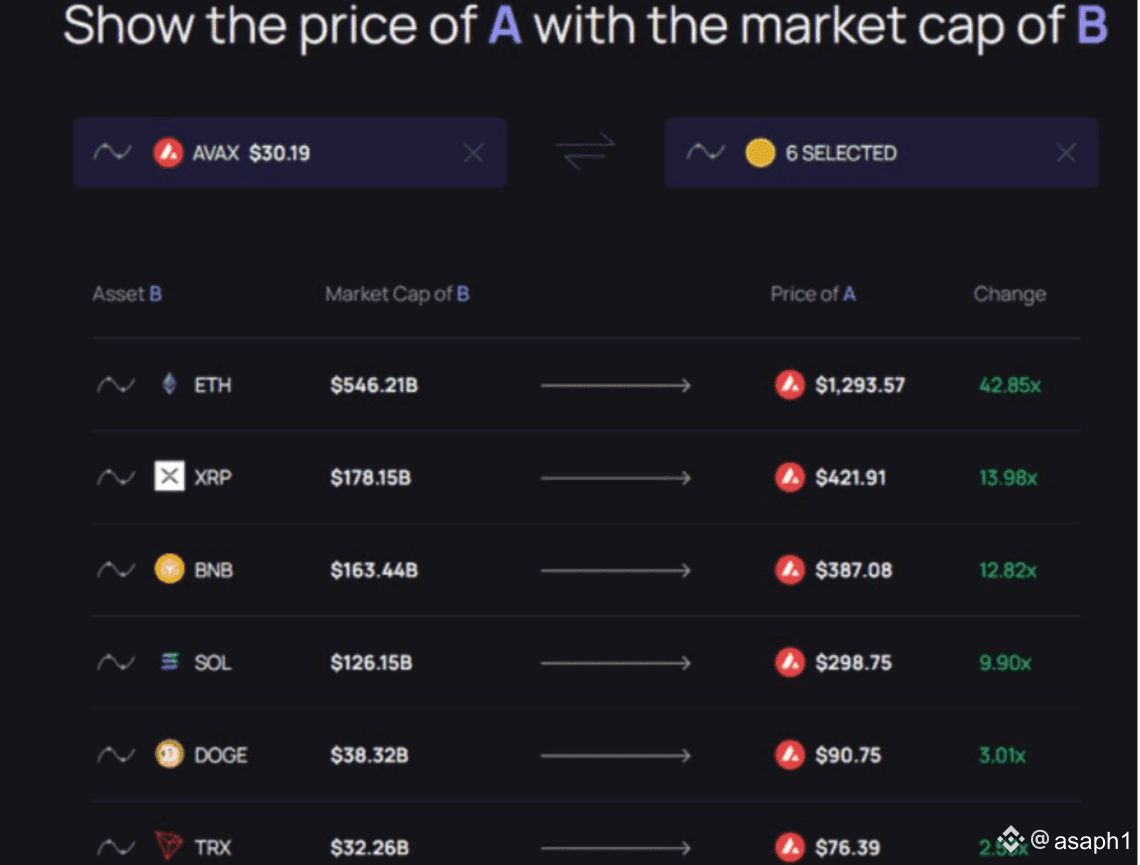
Task: Click the DOGE coin logo
Action: (x=169, y=755)
